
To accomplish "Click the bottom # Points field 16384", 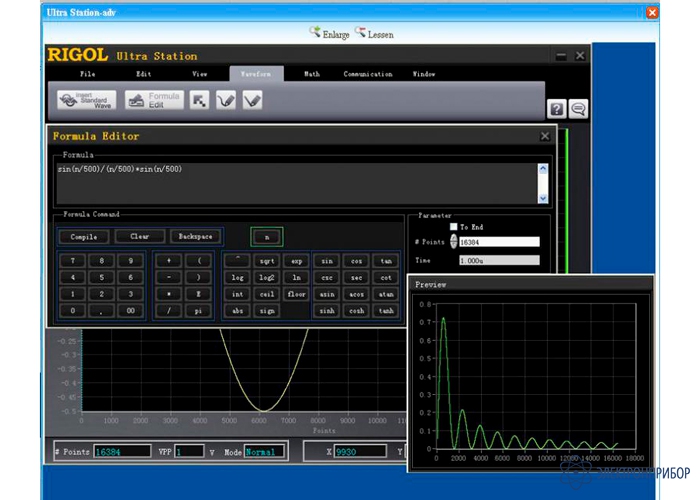I will pos(122,452).
